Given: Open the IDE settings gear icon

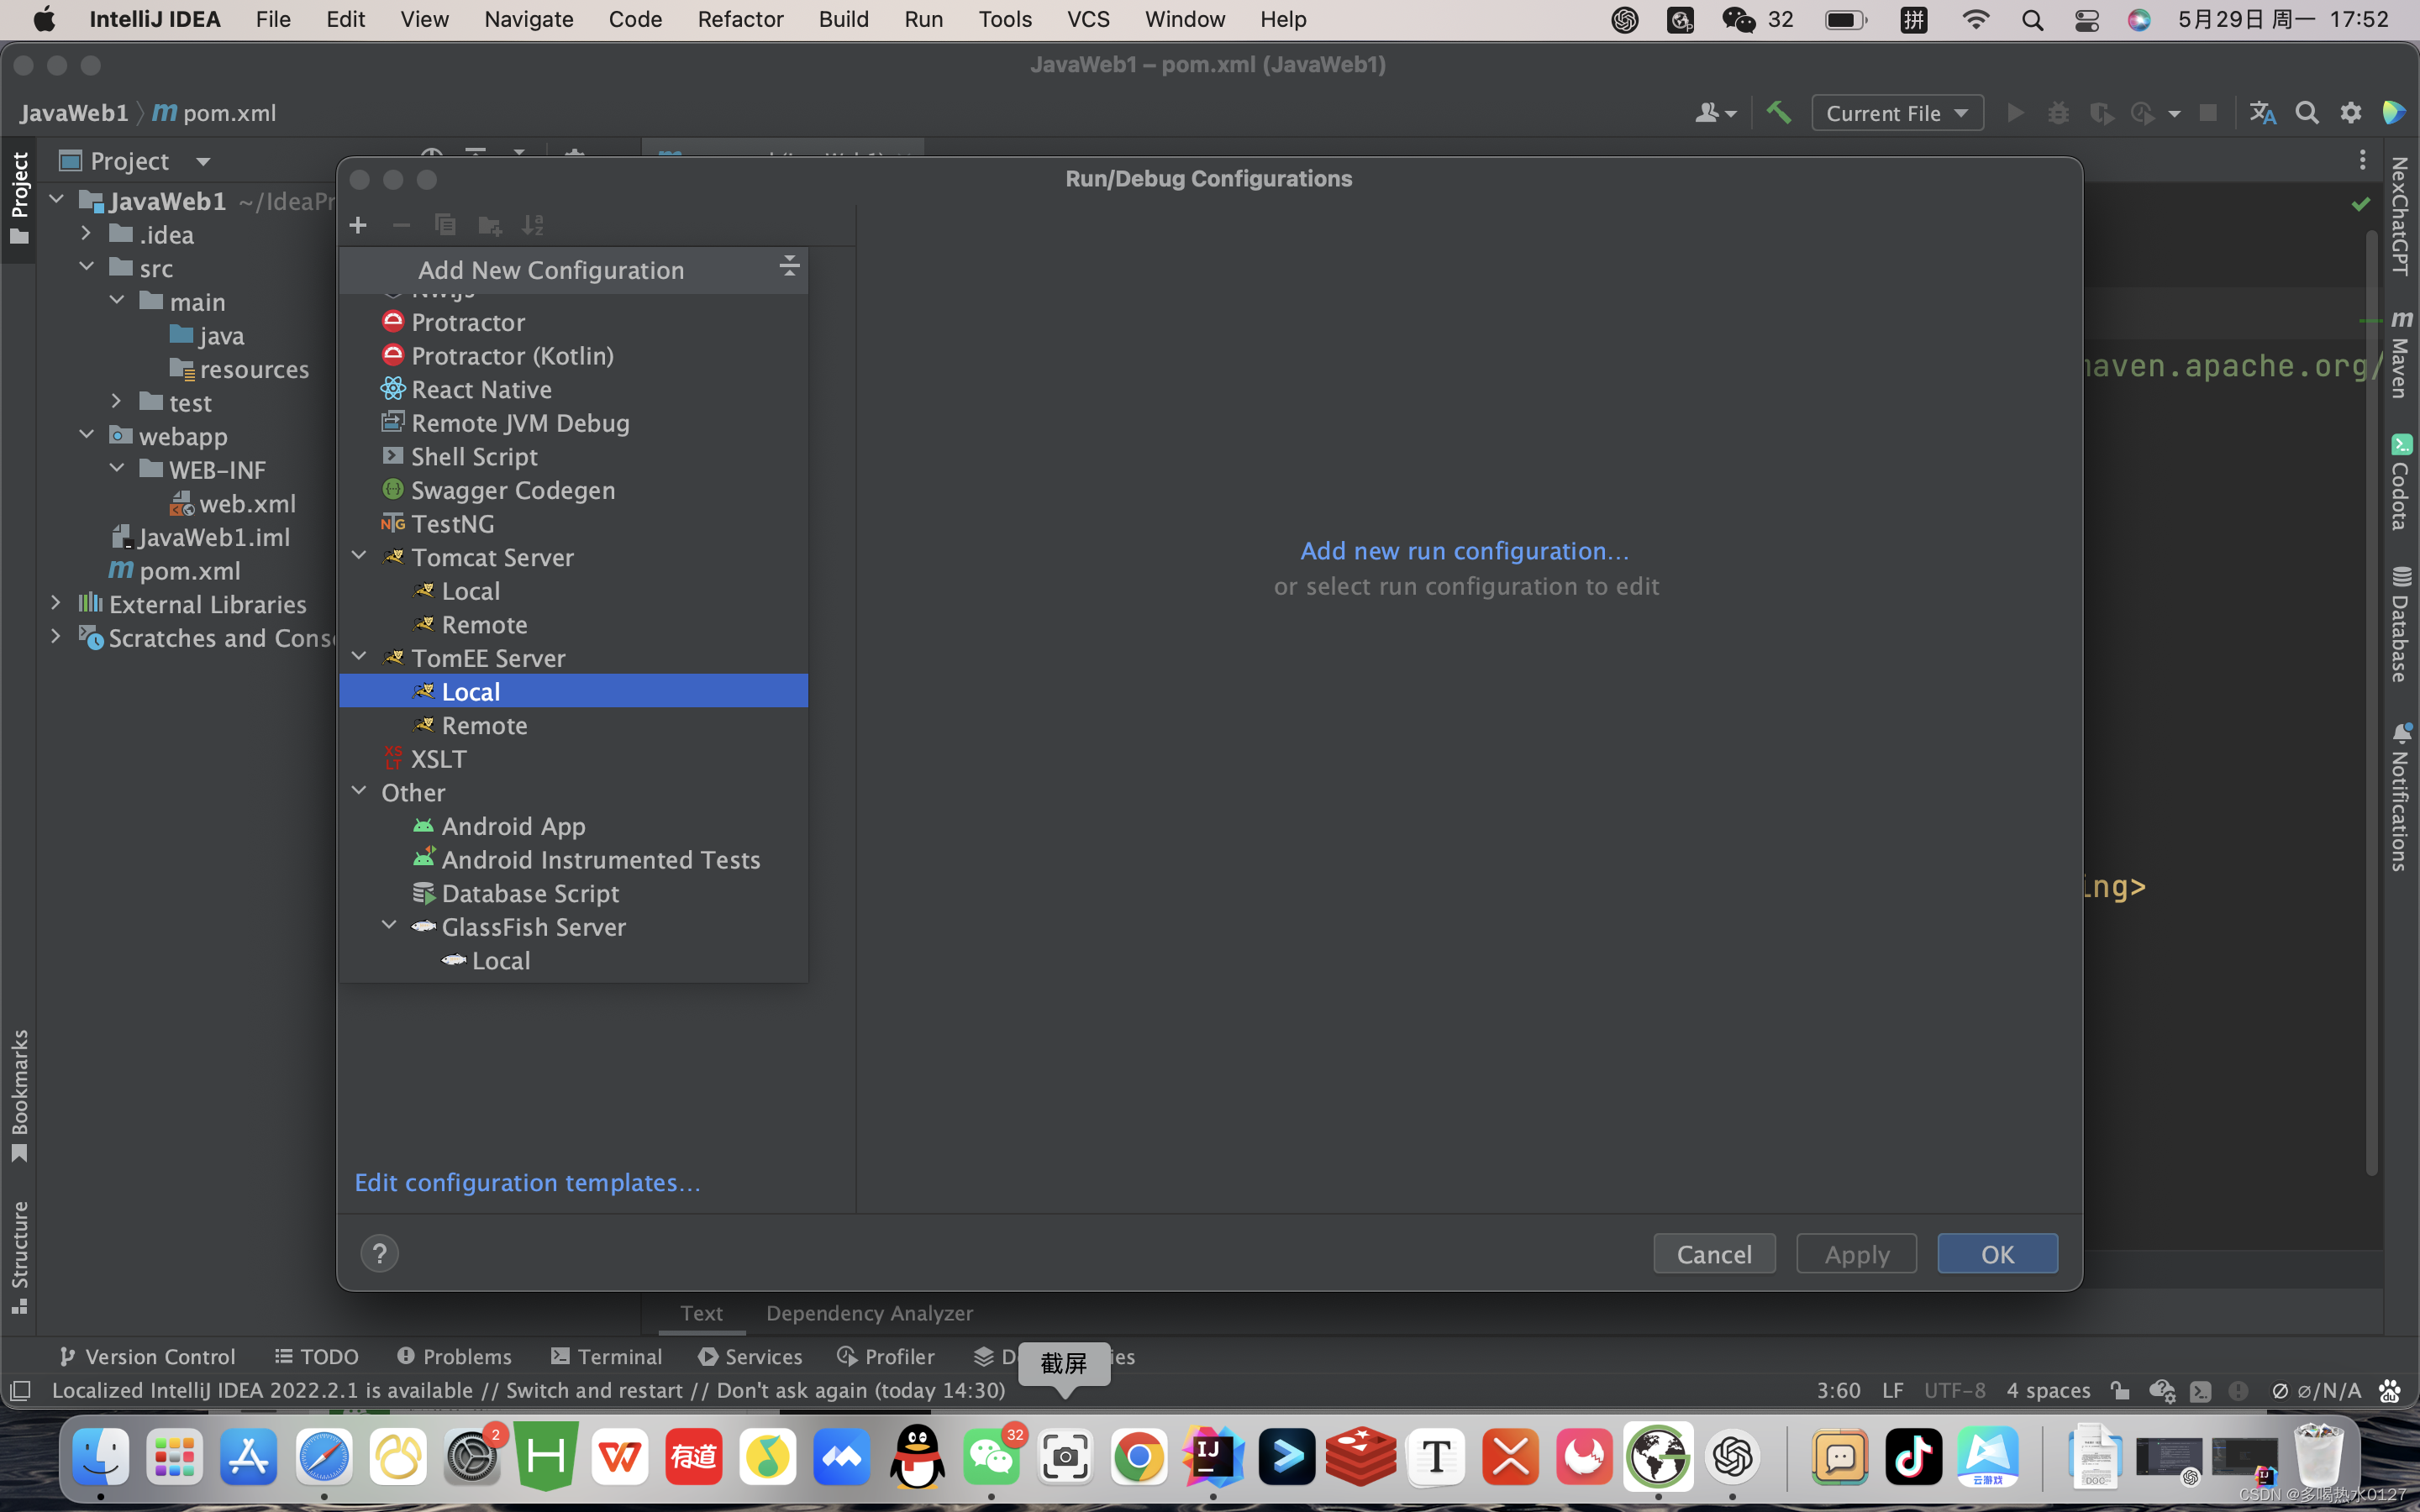Looking at the screenshot, I should pyautogui.click(x=2350, y=113).
